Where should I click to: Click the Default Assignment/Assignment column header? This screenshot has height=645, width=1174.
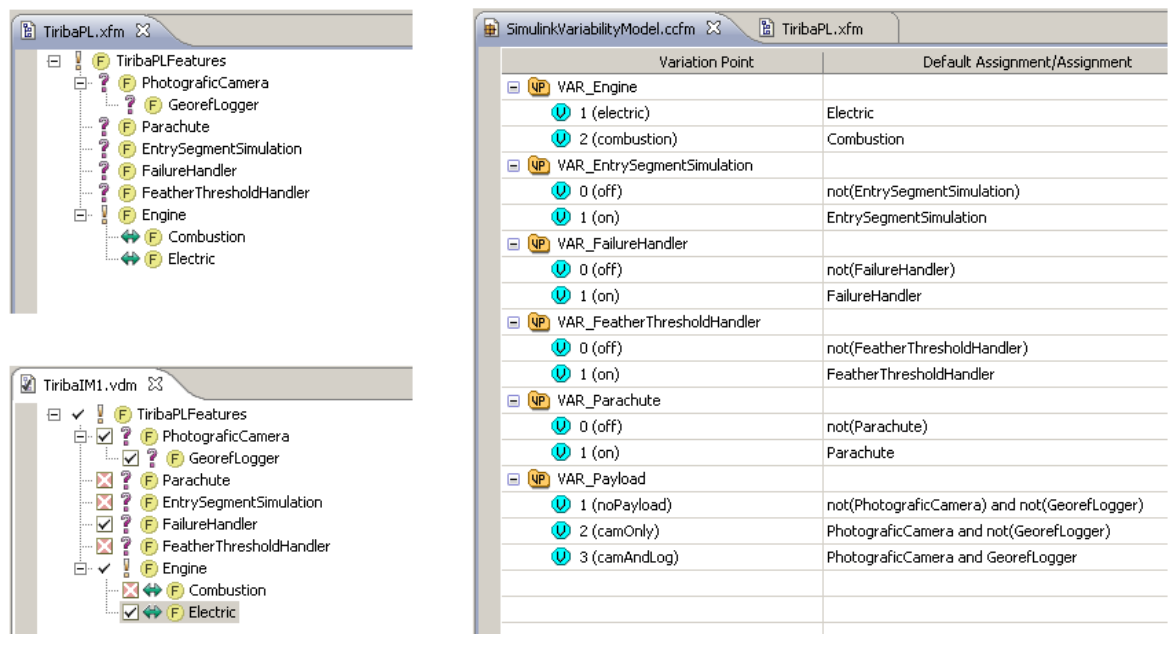pos(1027,62)
